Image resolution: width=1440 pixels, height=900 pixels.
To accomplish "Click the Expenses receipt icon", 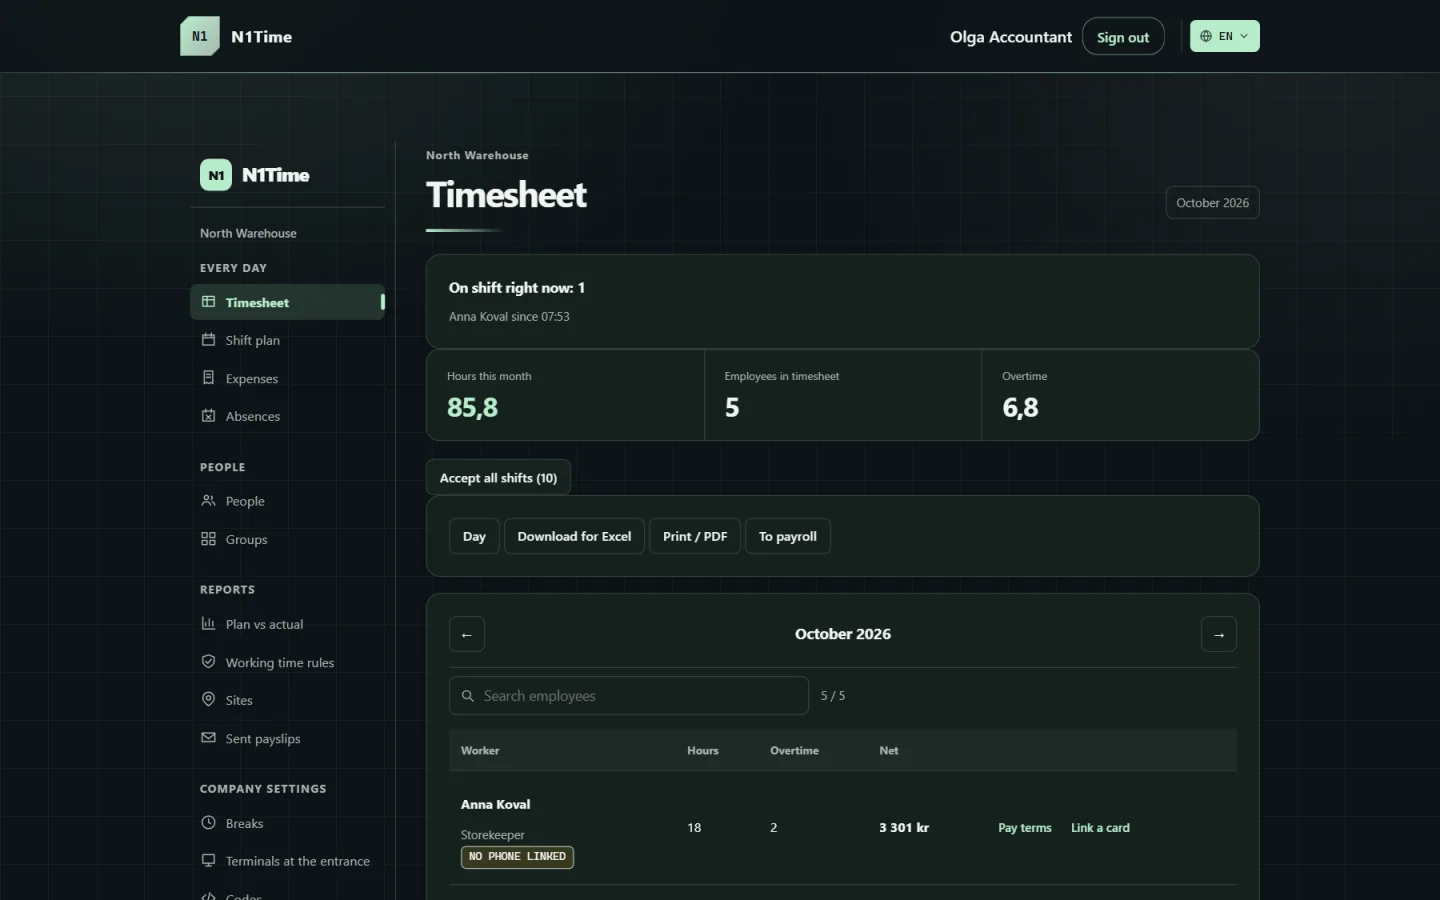I will click(208, 378).
